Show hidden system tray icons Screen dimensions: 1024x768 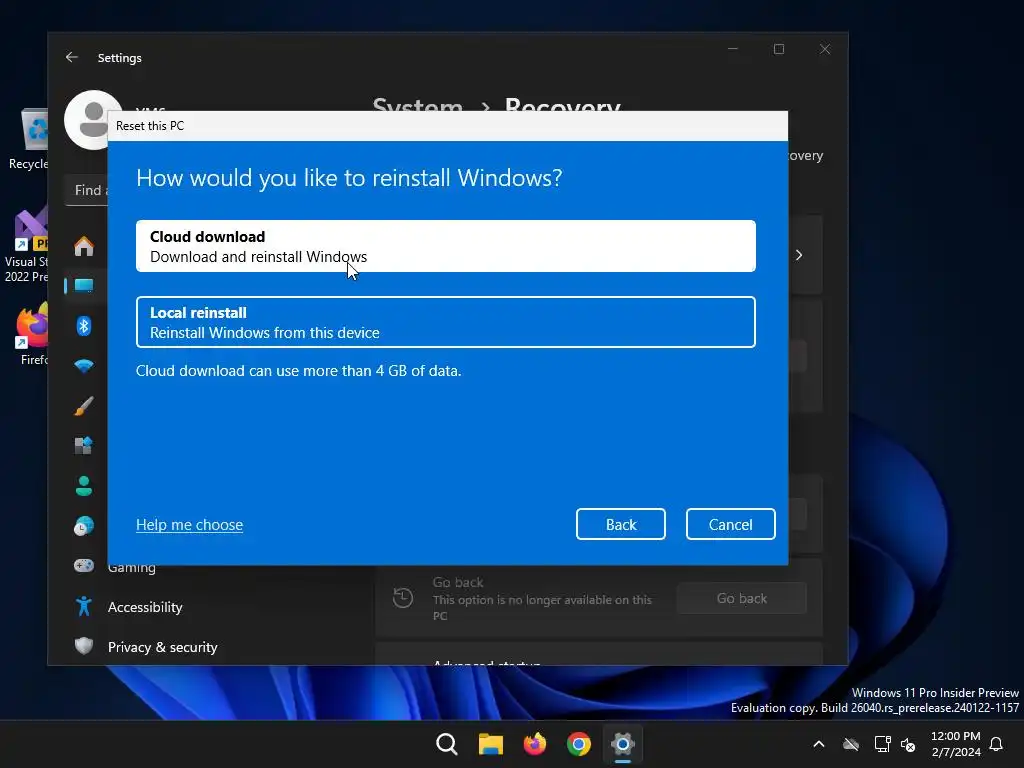tap(818, 744)
